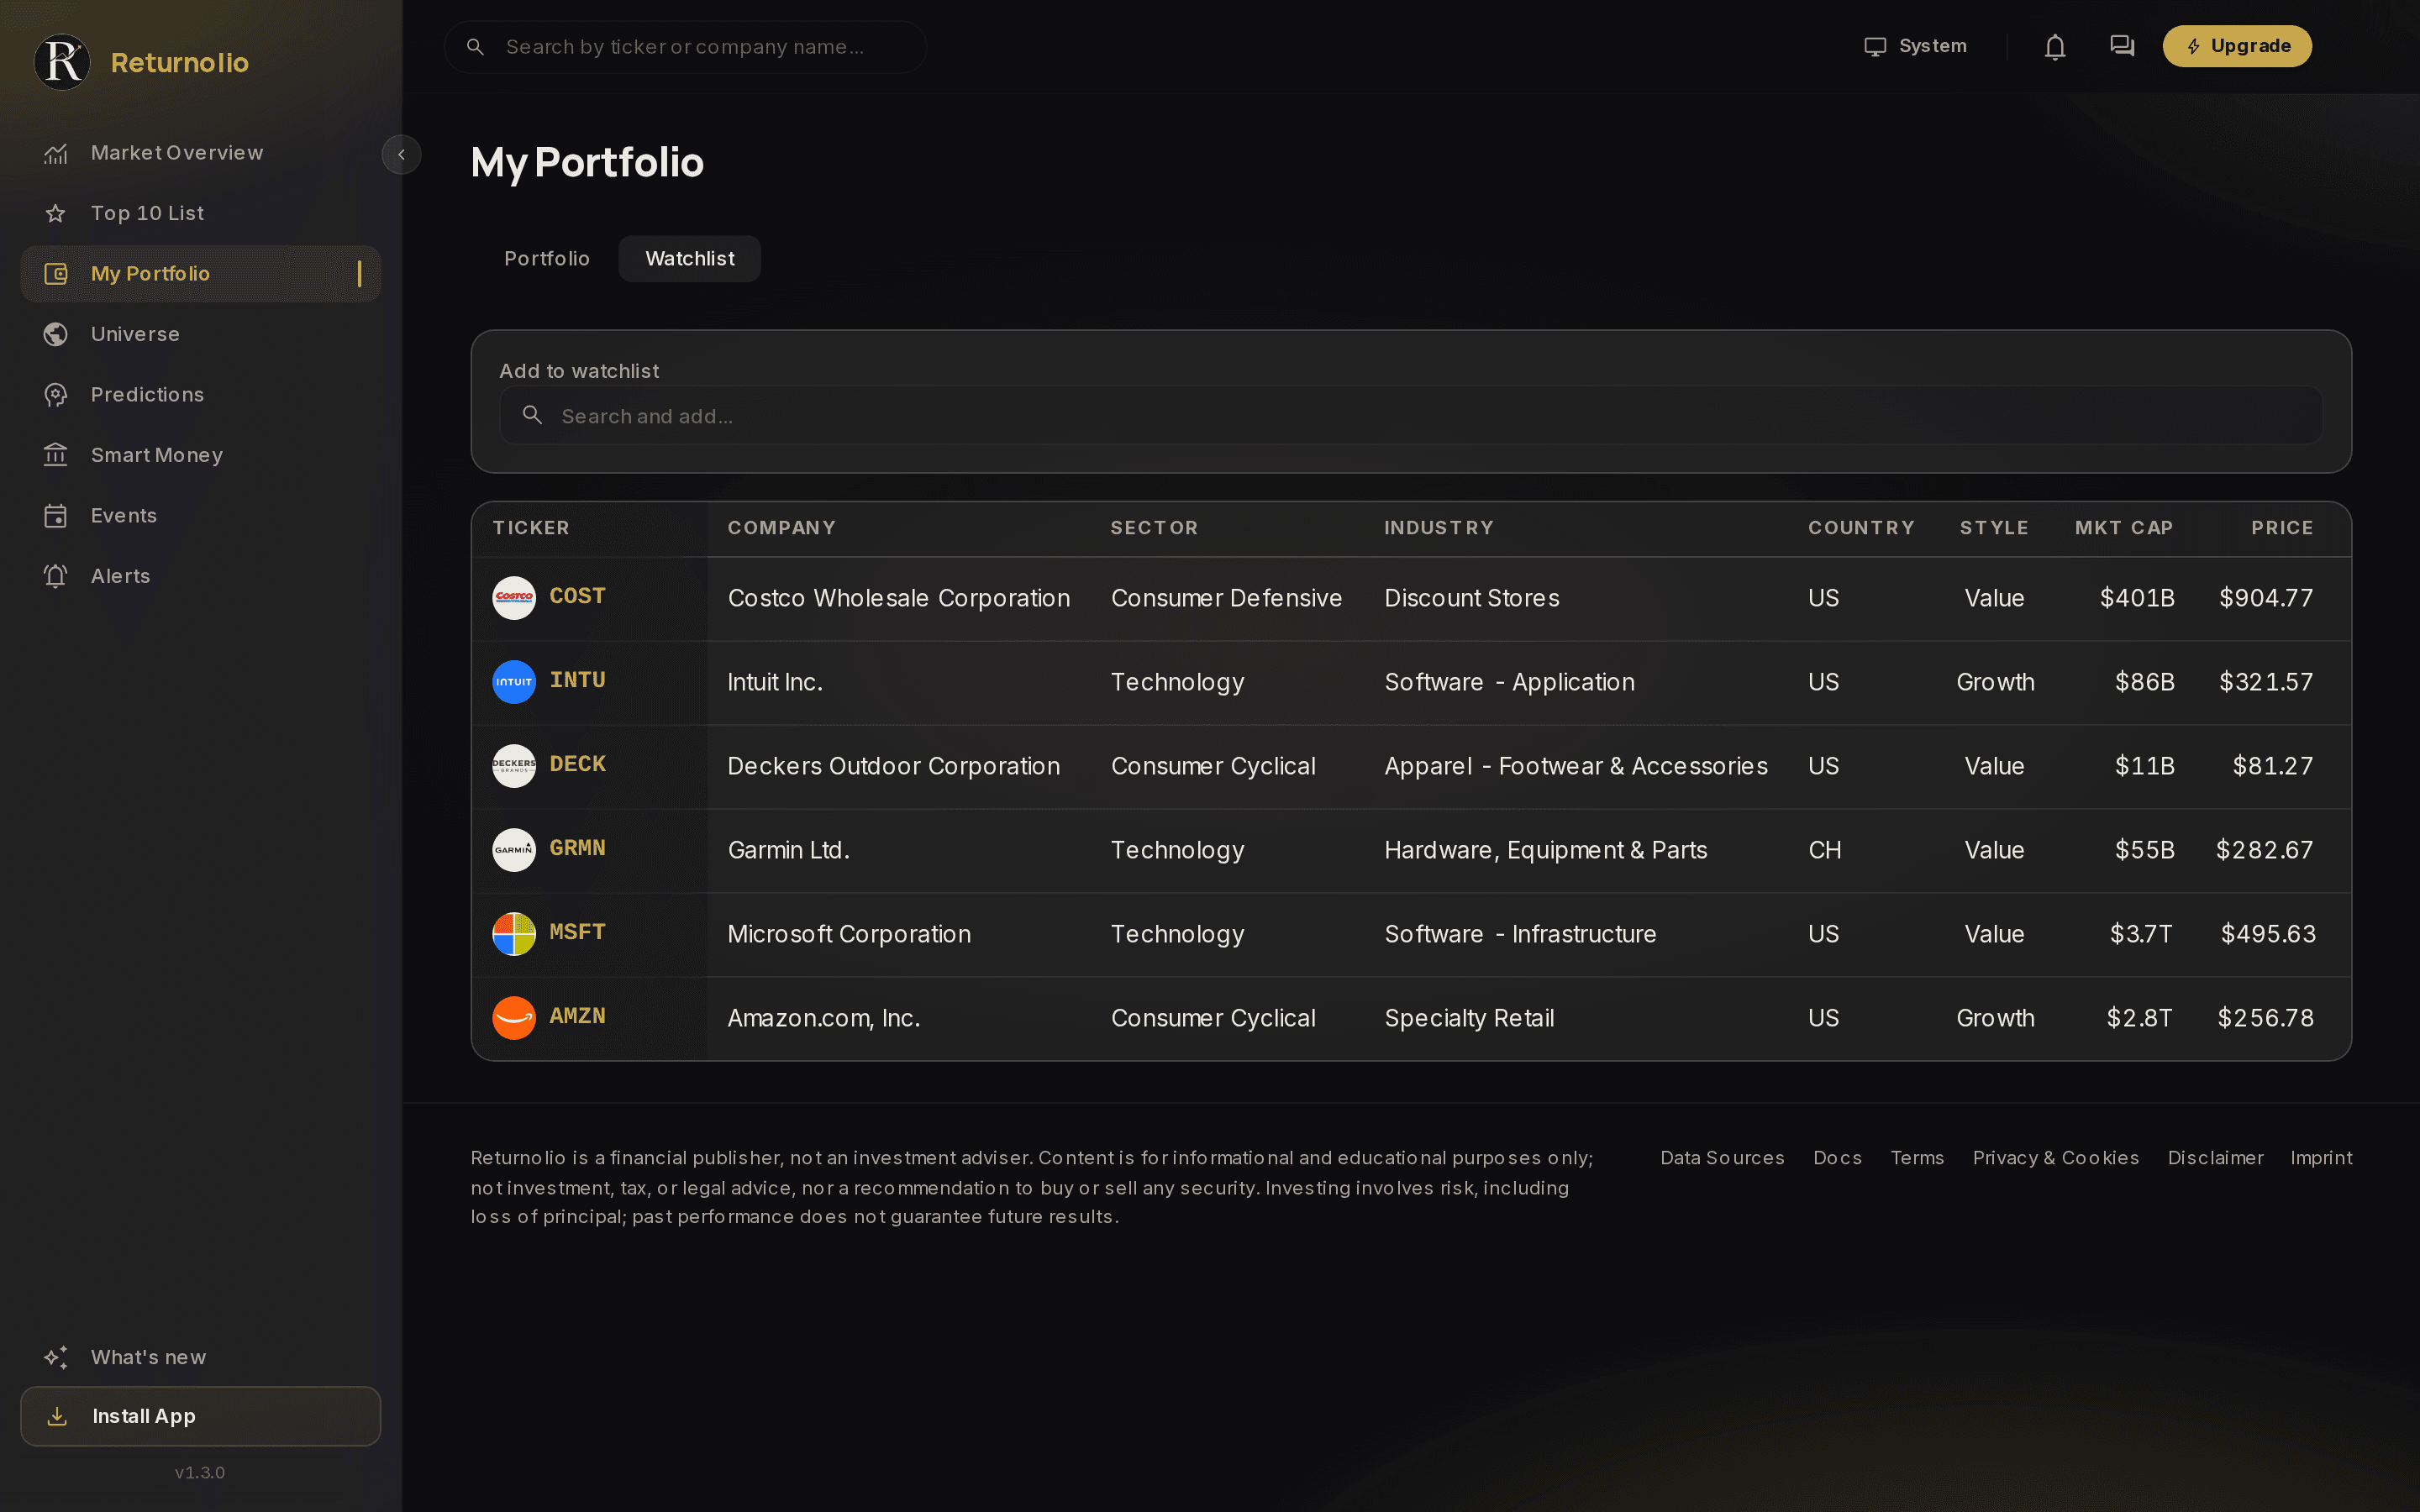
Task: Click the Amazon logo in AMZN row
Action: (514, 1017)
